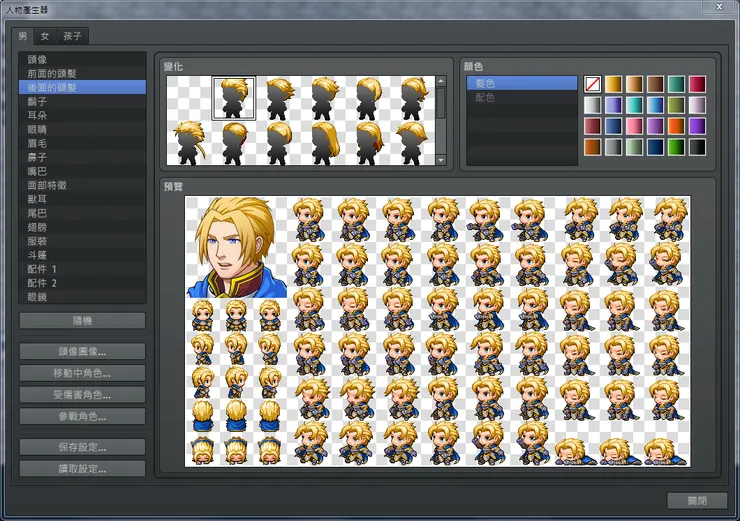Pick the crimson swatch in top row

click(x=697, y=84)
